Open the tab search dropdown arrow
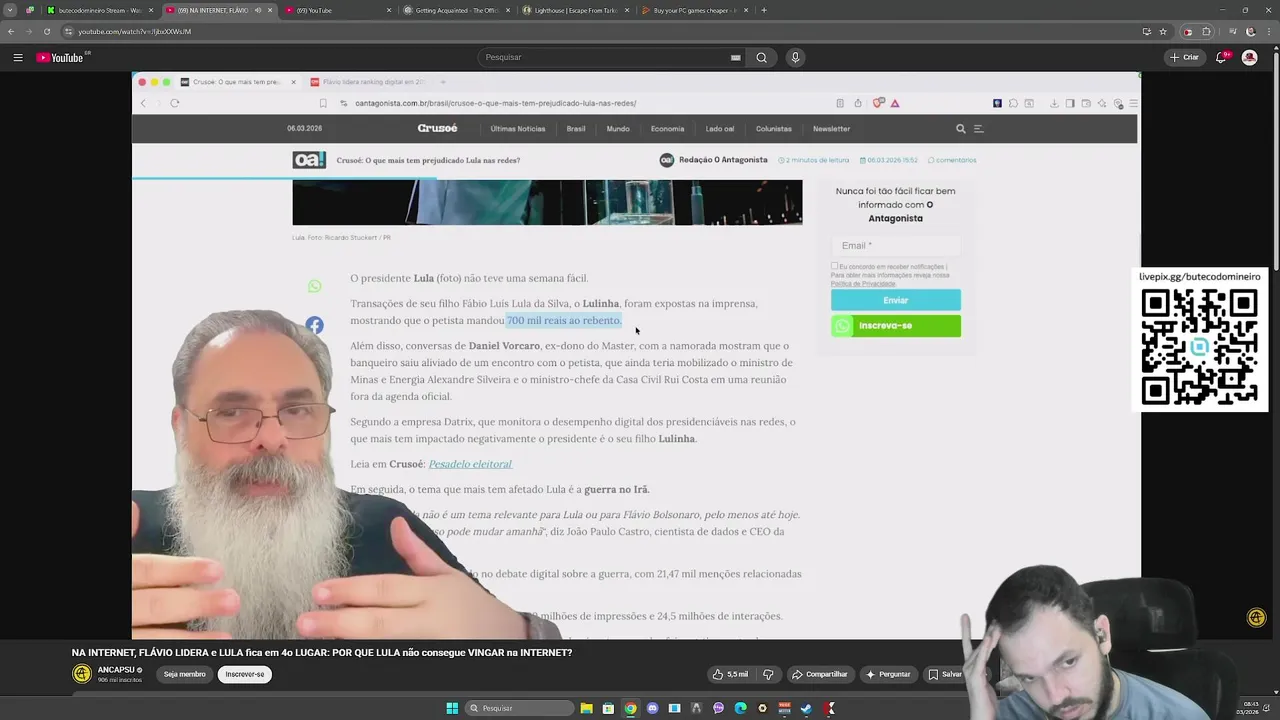The width and height of the screenshot is (1280, 720). [x=9, y=10]
